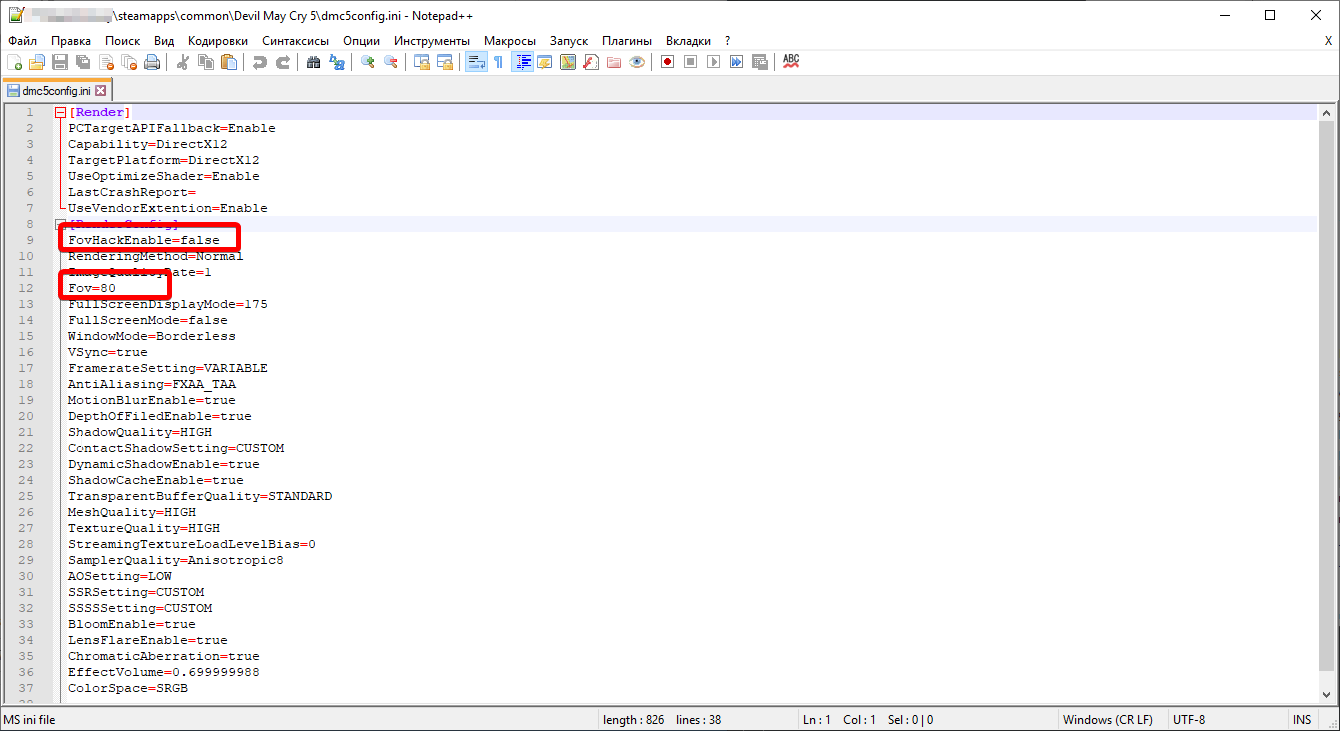Click the Stop recording macro icon
The image size is (1340, 731).
point(690,62)
